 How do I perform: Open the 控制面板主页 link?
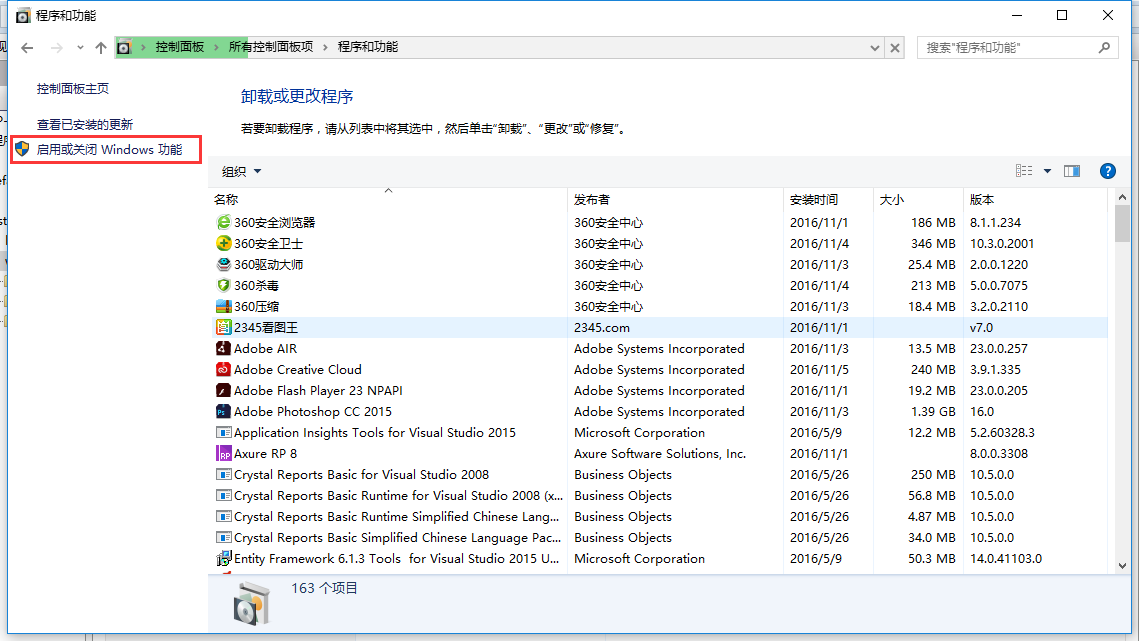coord(73,89)
